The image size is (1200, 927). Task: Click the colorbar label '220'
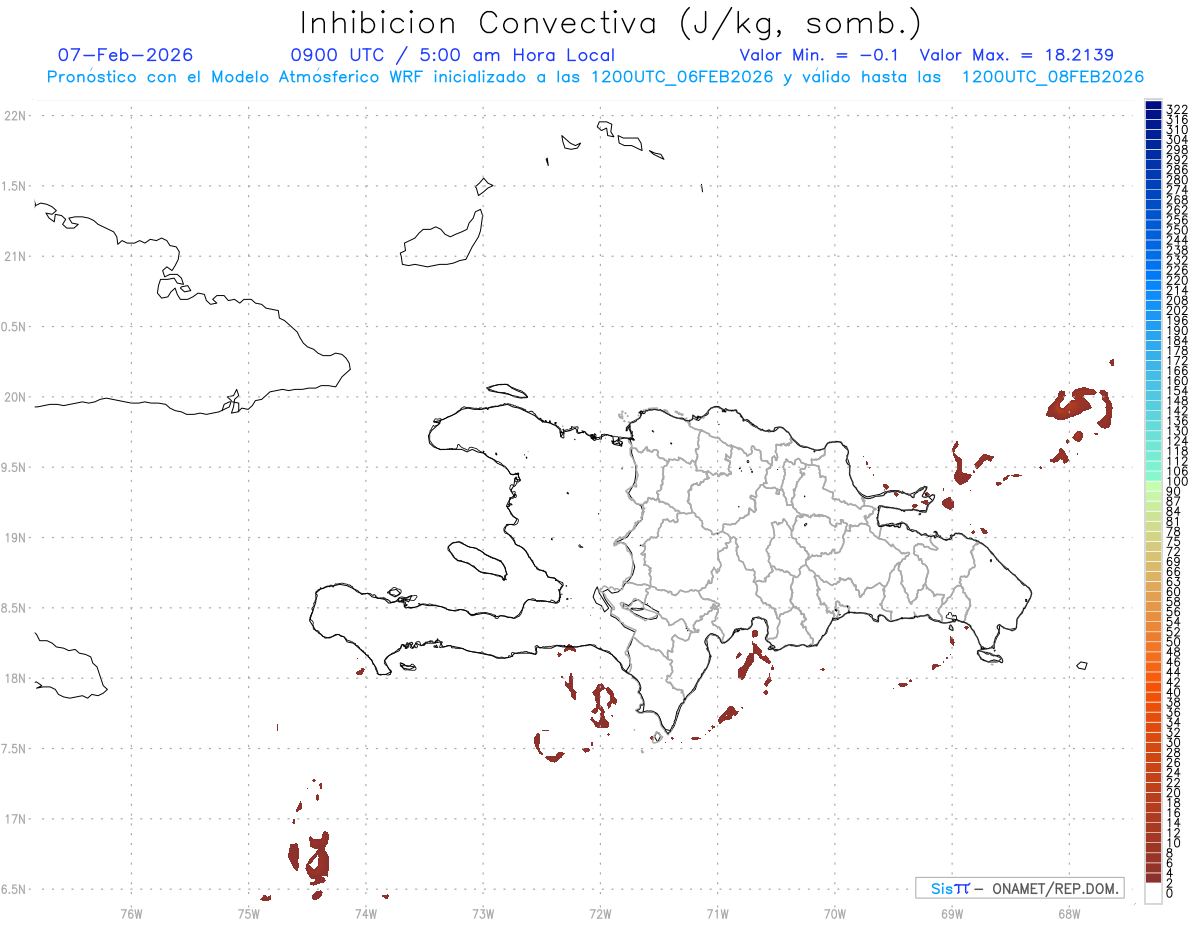[x=1177, y=281]
